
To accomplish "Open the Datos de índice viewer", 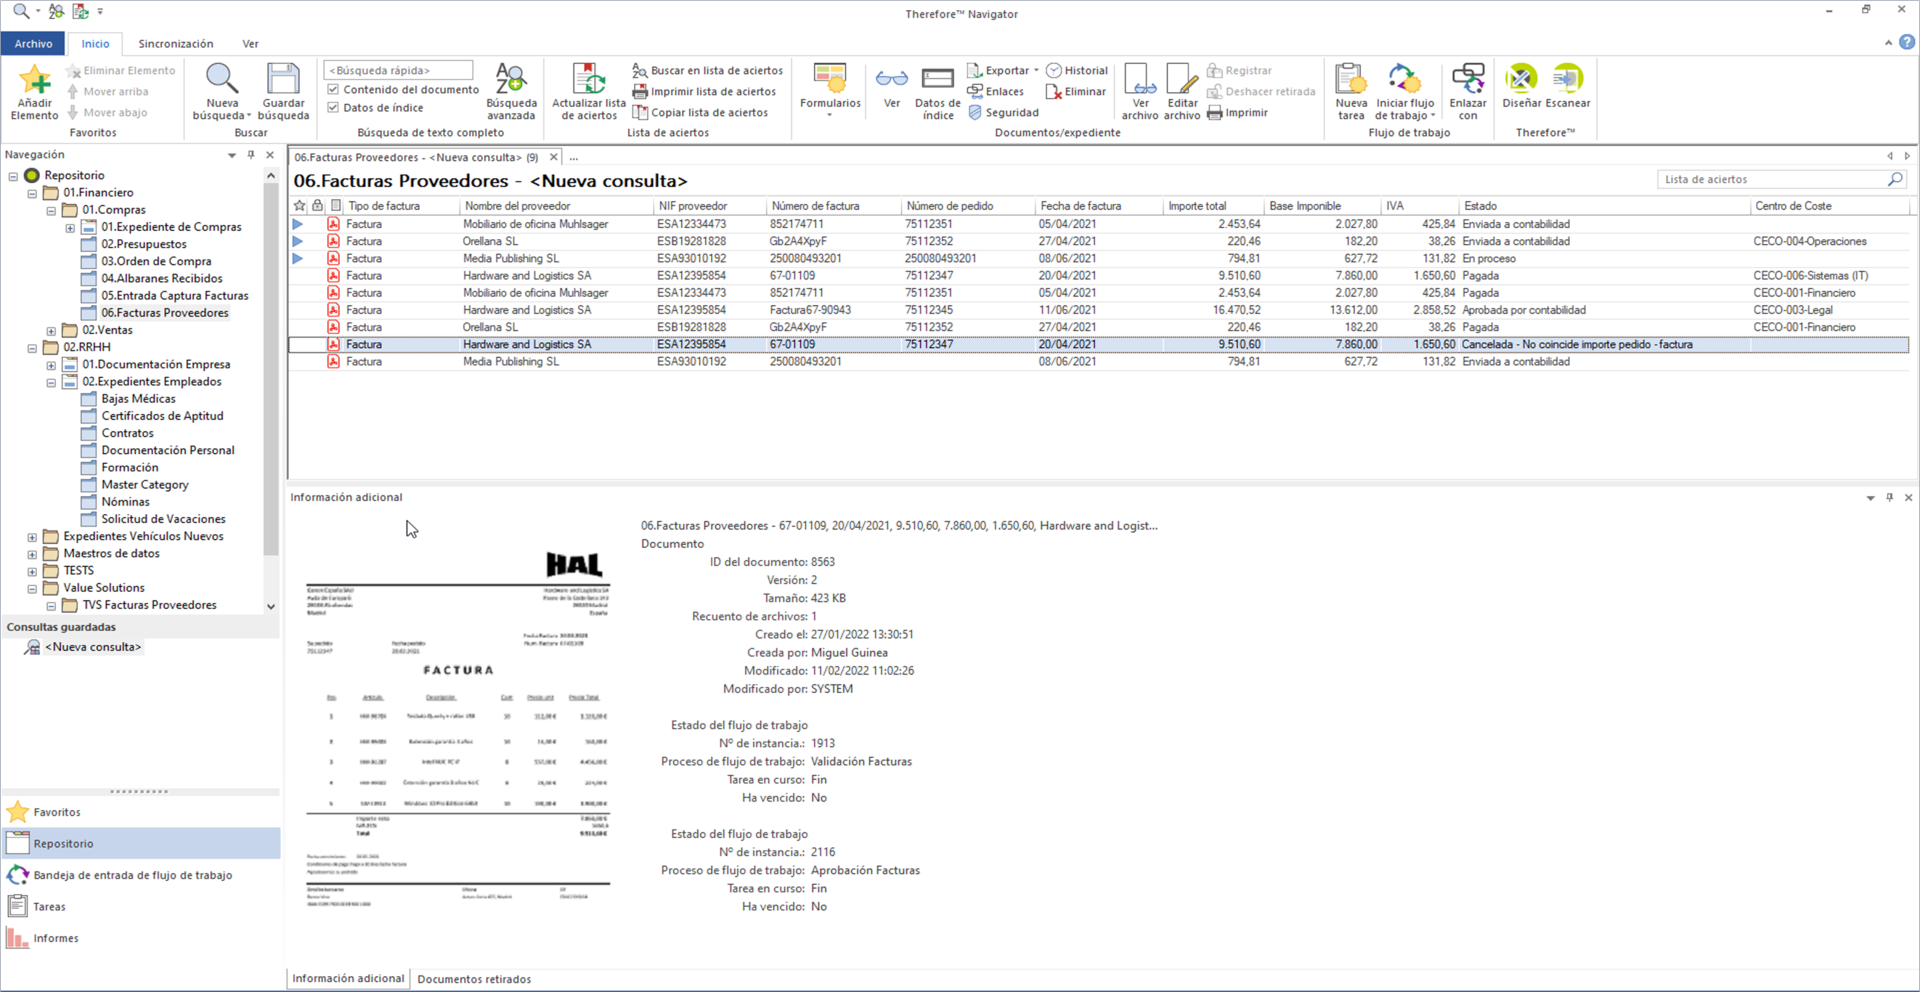I will (x=937, y=80).
